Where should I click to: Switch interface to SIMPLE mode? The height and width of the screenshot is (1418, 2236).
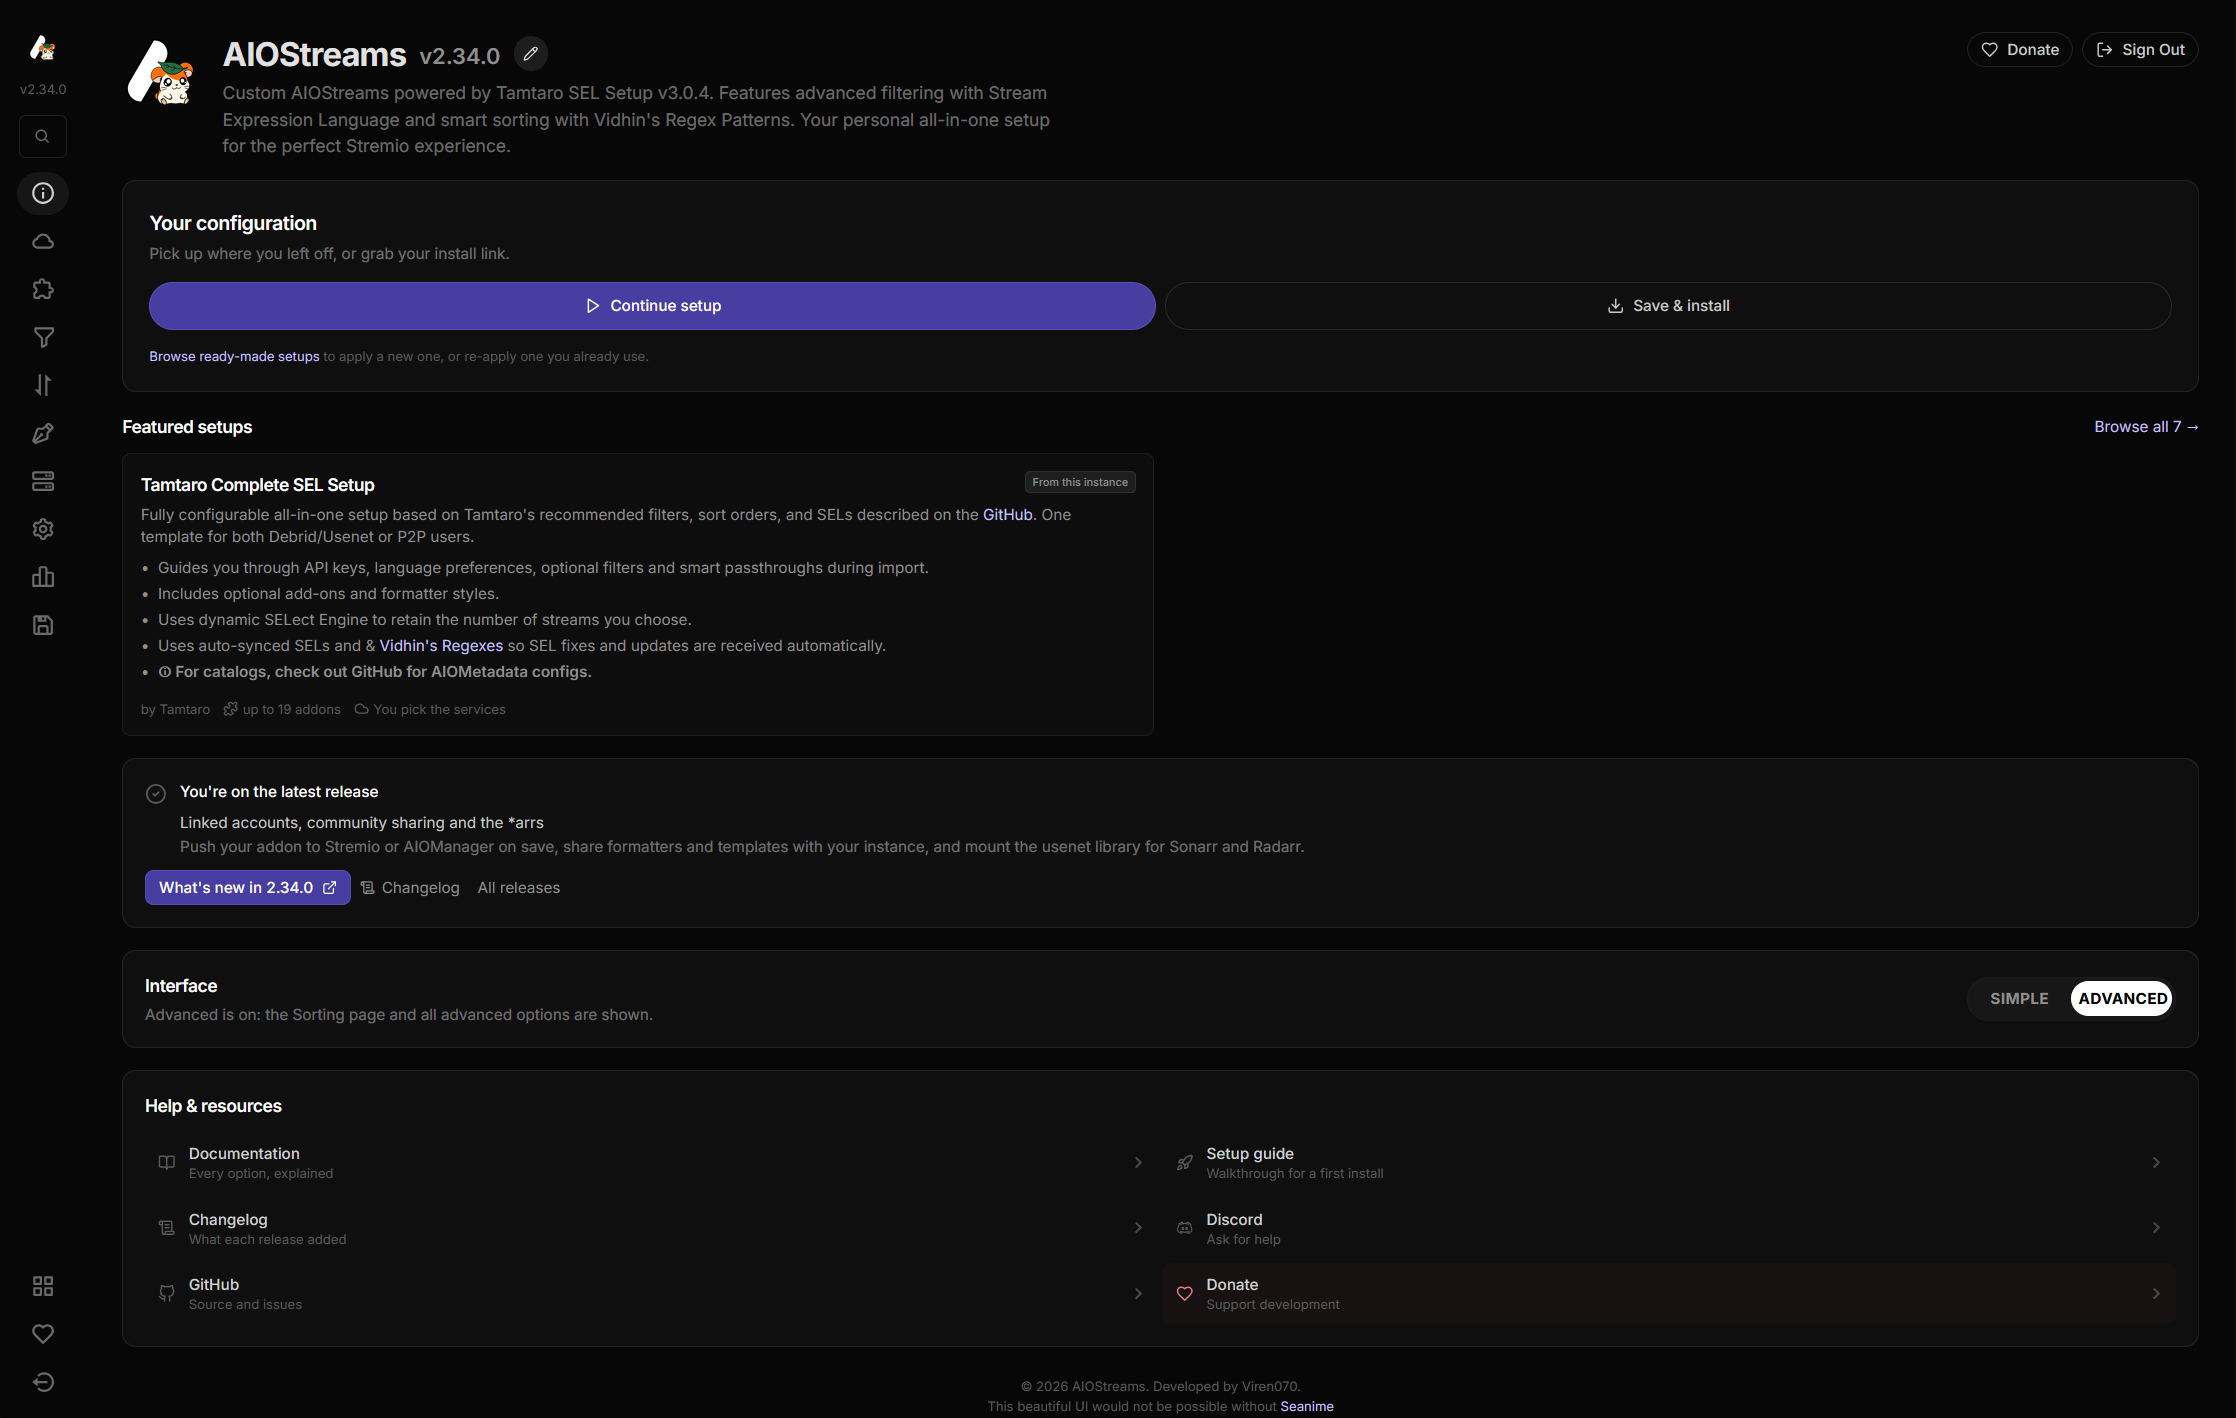pyautogui.click(x=2019, y=999)
